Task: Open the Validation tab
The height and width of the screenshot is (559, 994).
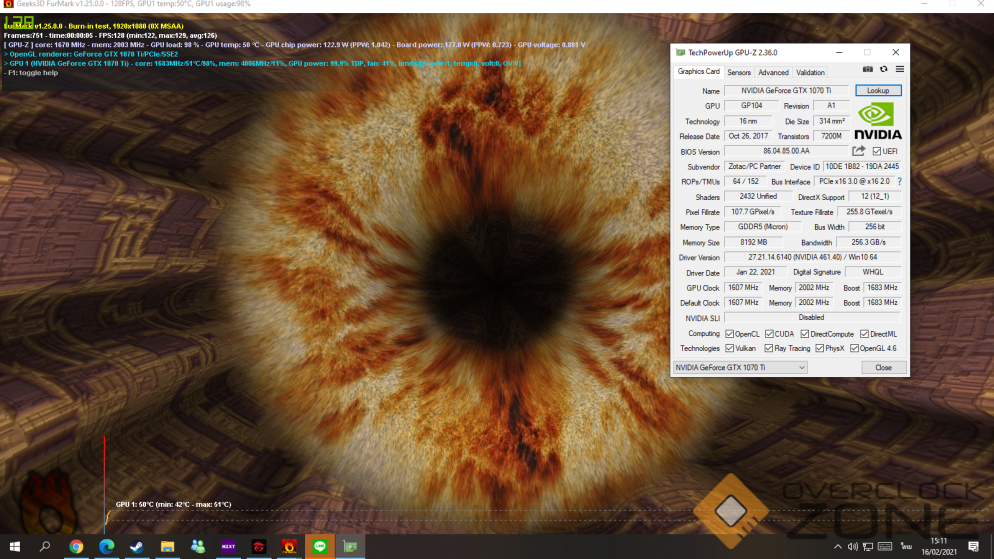Action: tap(810, 72)
